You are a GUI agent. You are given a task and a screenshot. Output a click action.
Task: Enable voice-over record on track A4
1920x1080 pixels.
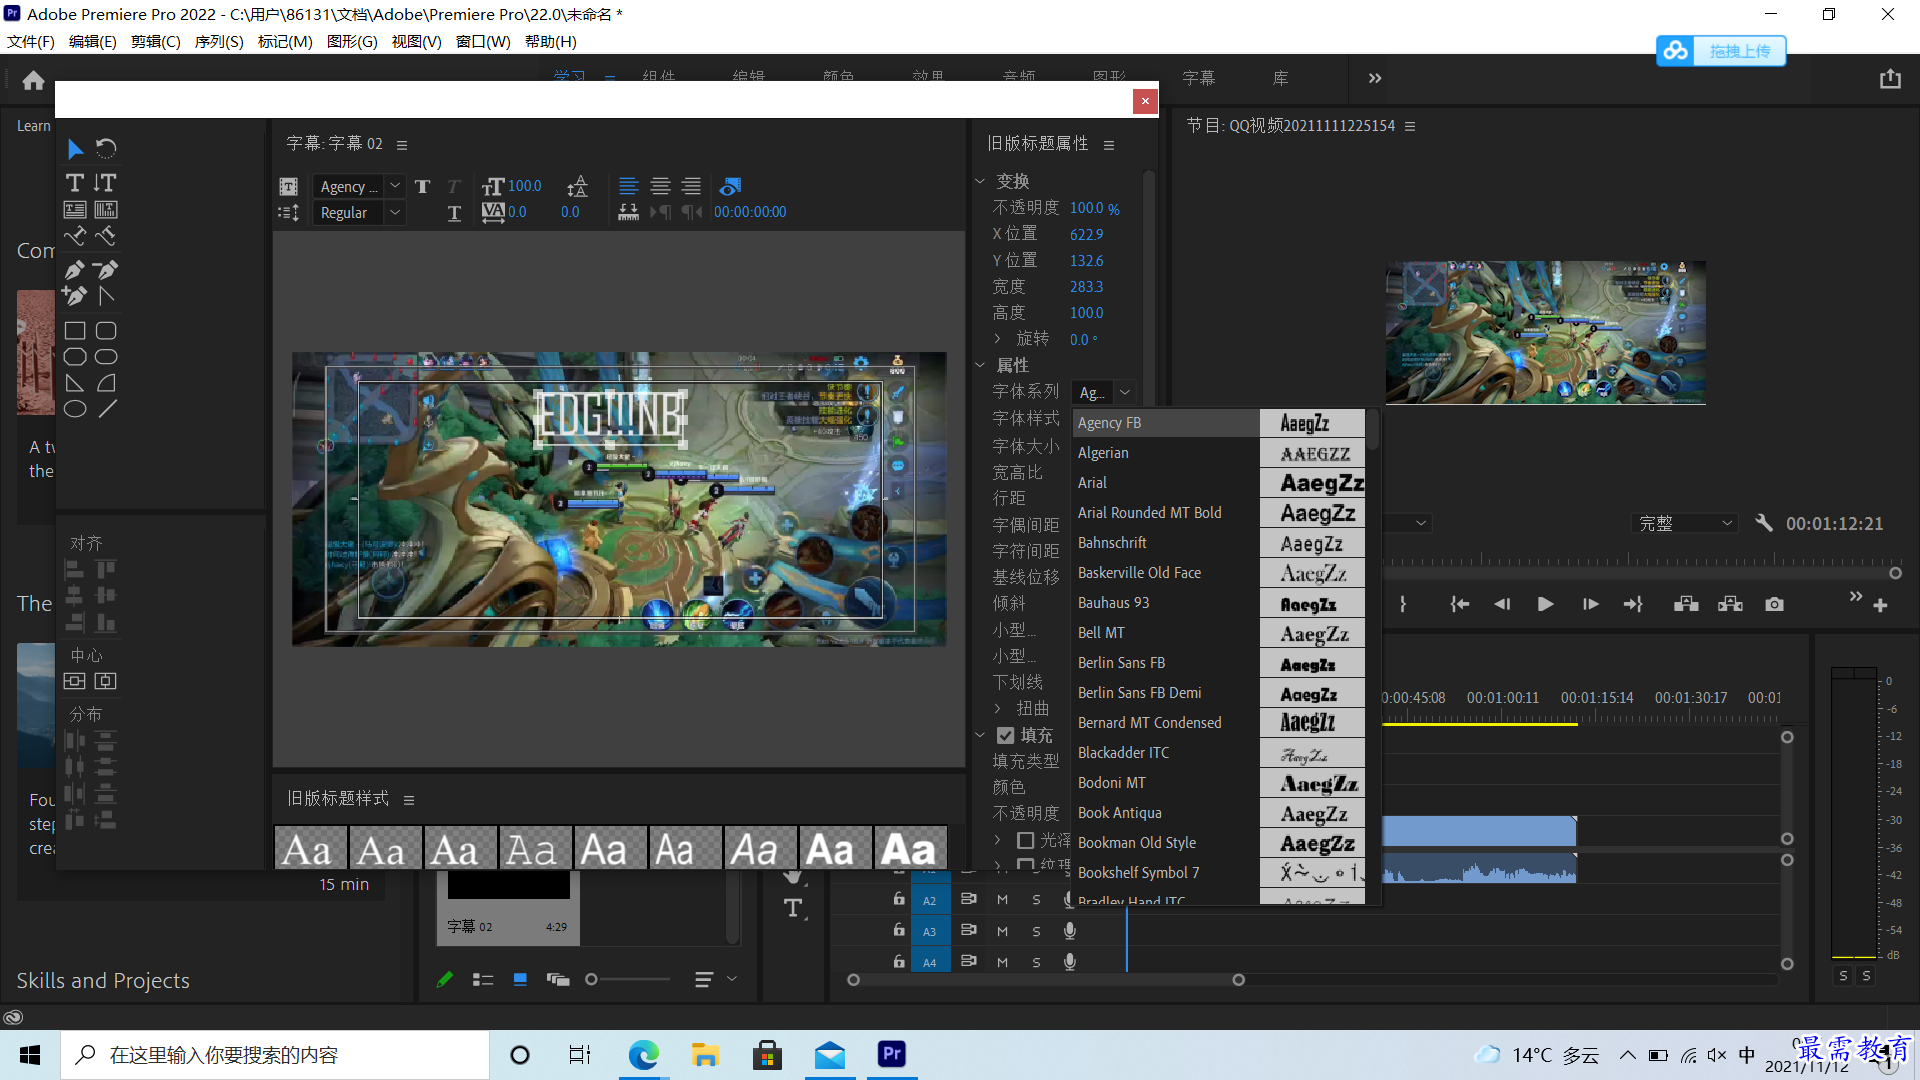point(1070,962)
